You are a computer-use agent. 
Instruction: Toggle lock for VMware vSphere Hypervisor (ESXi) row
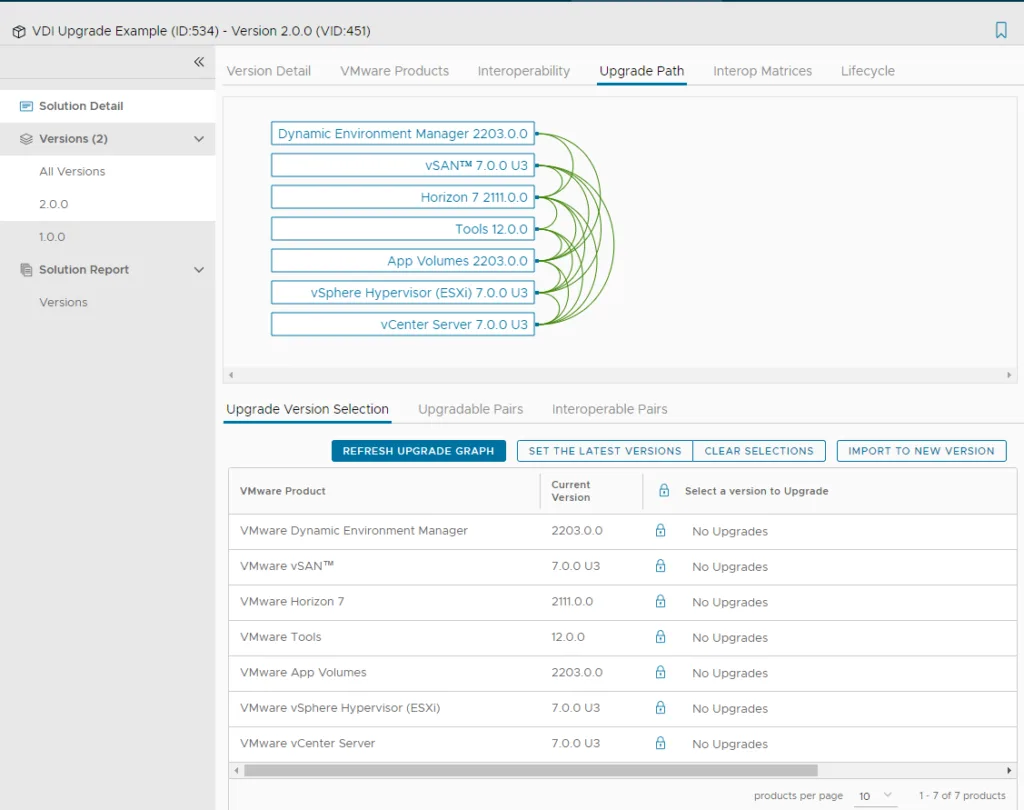660,707
